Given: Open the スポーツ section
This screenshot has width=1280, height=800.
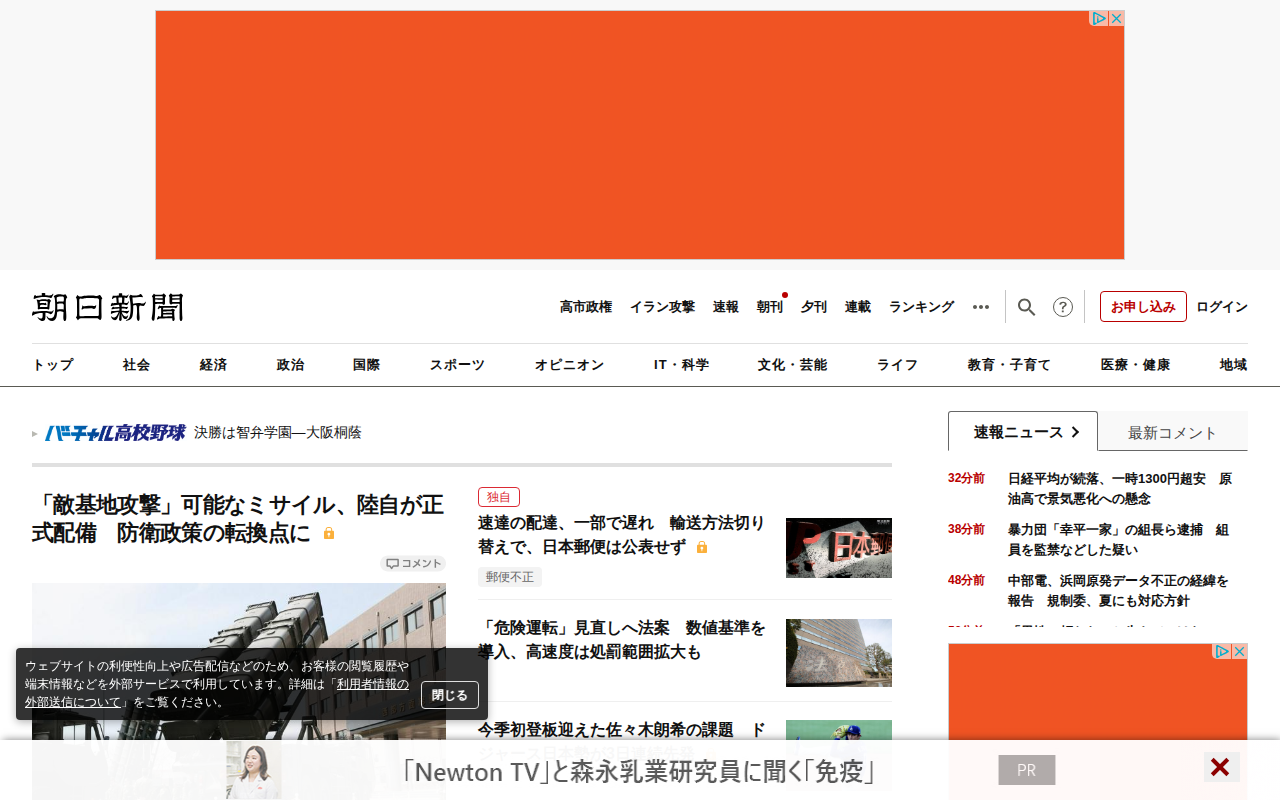Looking at the screenshot, I should 456,364.
